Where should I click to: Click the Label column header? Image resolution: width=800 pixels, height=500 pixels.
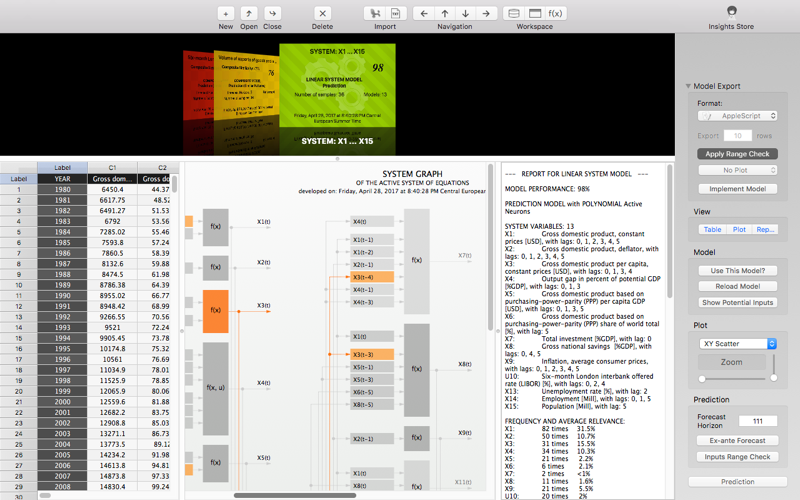click(62, 167)
